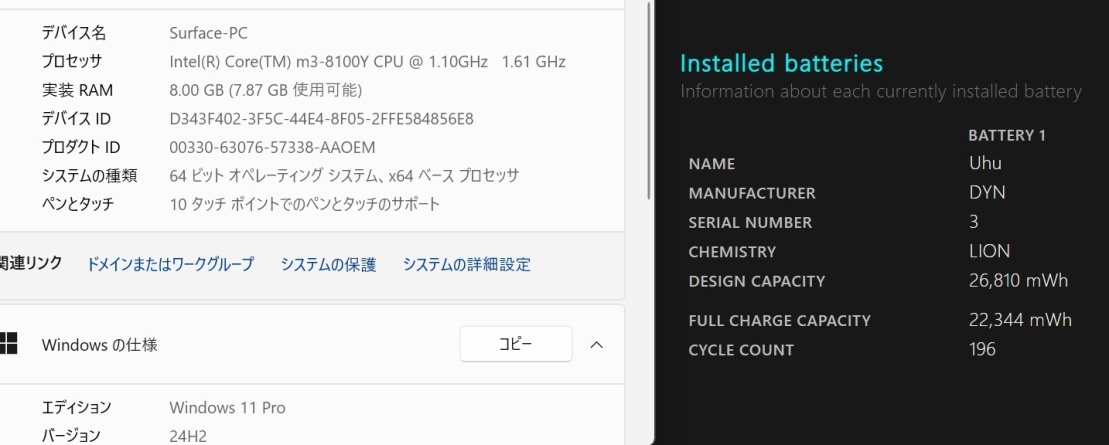Image resolution: width=1109 pixels, height=445 pixels.
Task: Select the product ID 00330-63076-57338-AAOEM
Action: click(272, 147)
